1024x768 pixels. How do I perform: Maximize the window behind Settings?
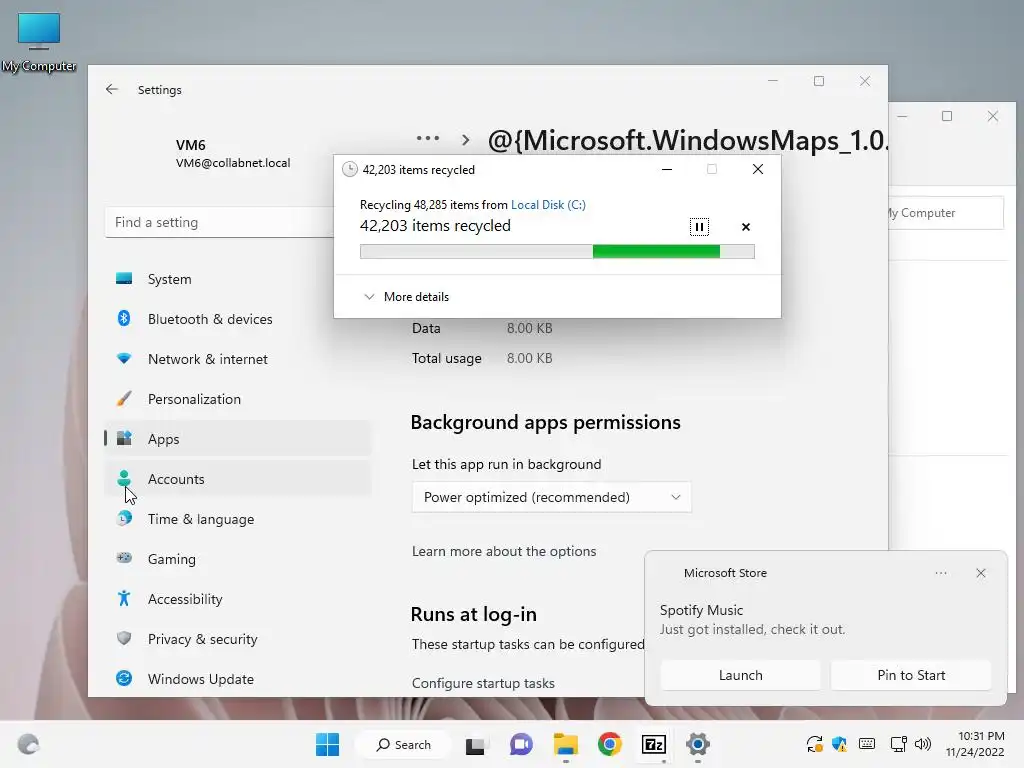tap(947, 116)
